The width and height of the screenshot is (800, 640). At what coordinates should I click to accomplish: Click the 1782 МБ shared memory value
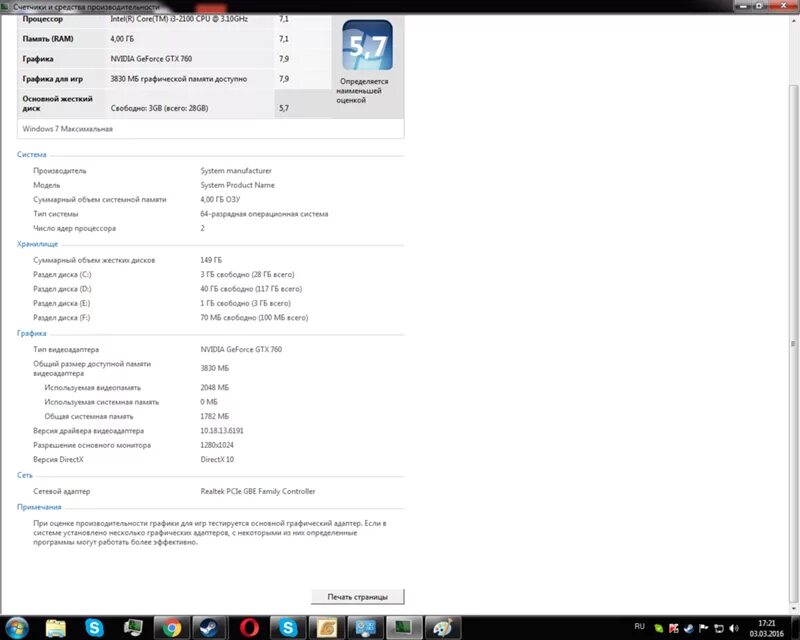click(214, 416)
